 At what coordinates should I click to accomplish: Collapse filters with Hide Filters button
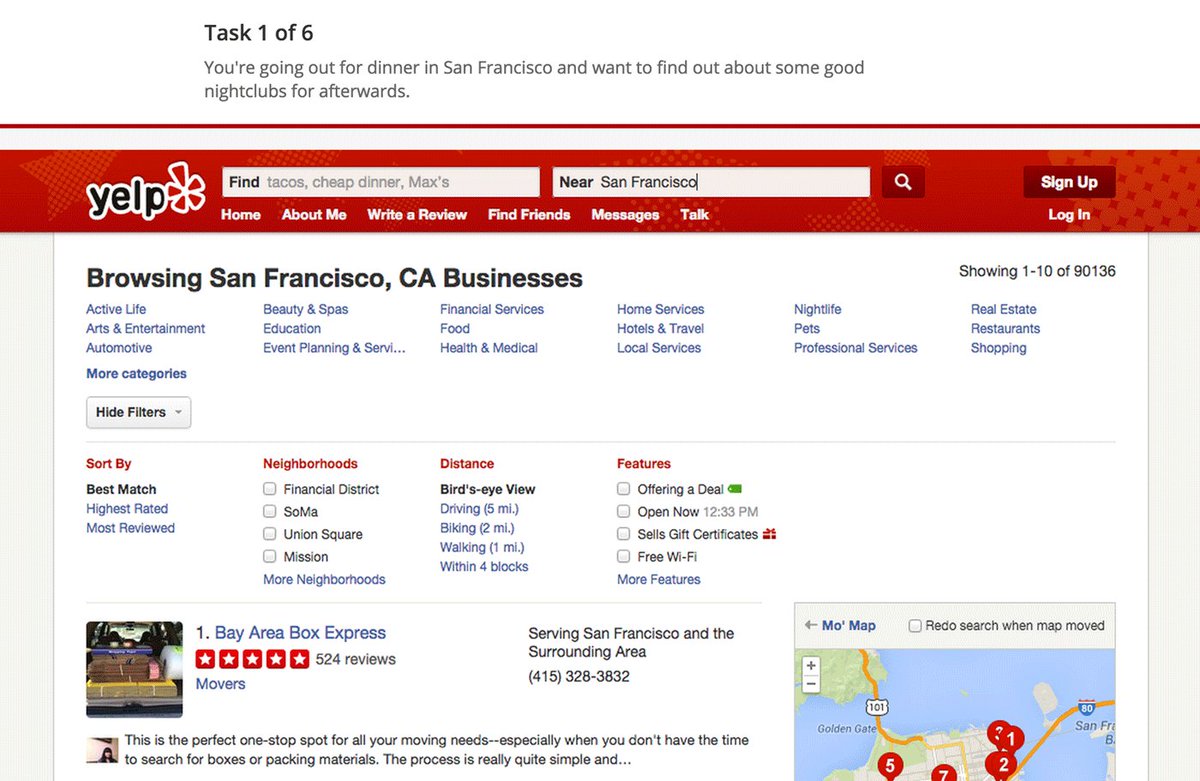coord(138,412)
